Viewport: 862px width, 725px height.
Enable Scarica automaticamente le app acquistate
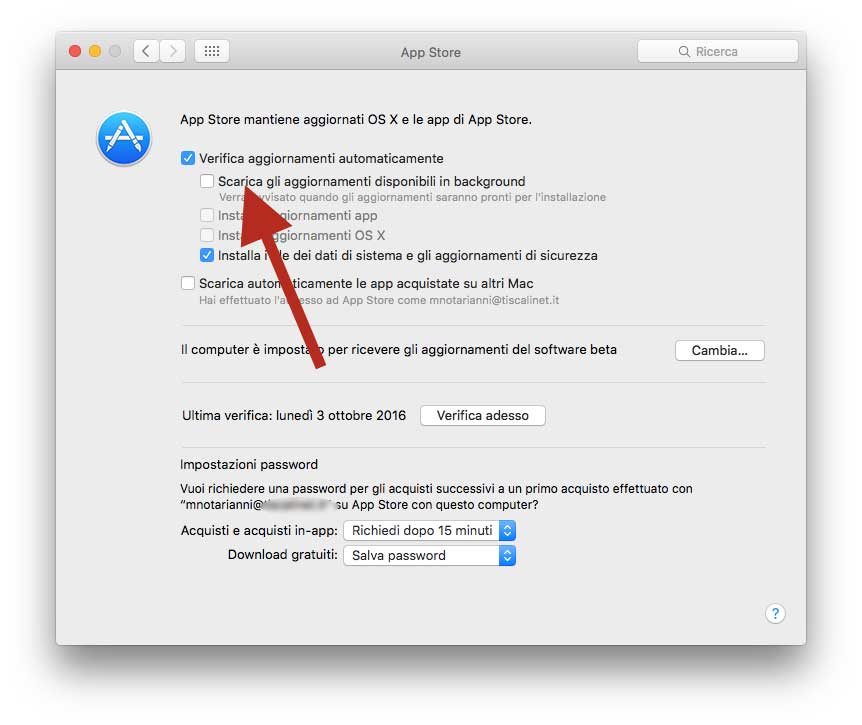pyautogui.click(x=188, y=283)
